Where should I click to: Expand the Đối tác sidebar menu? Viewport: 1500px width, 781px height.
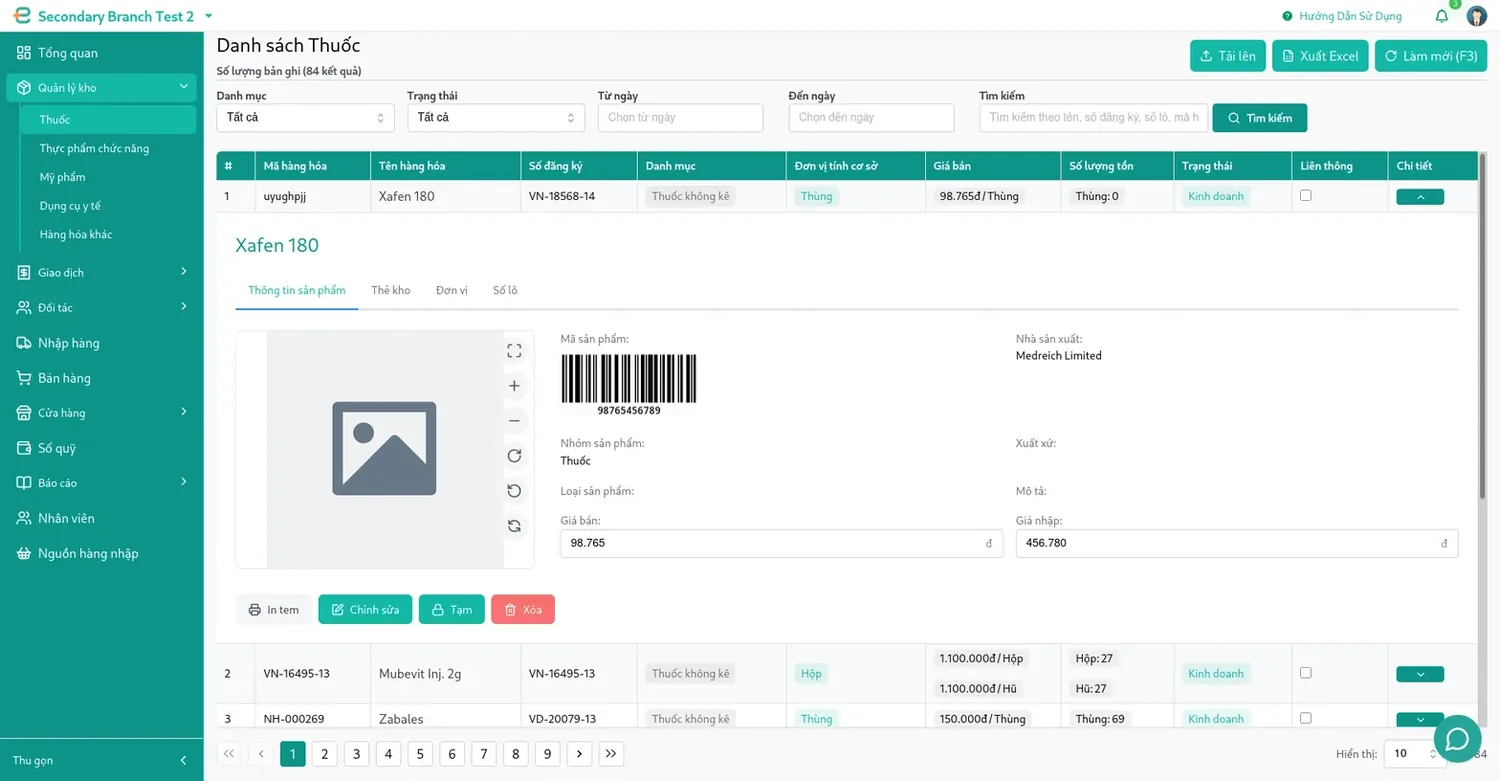[x=101, y=307]
